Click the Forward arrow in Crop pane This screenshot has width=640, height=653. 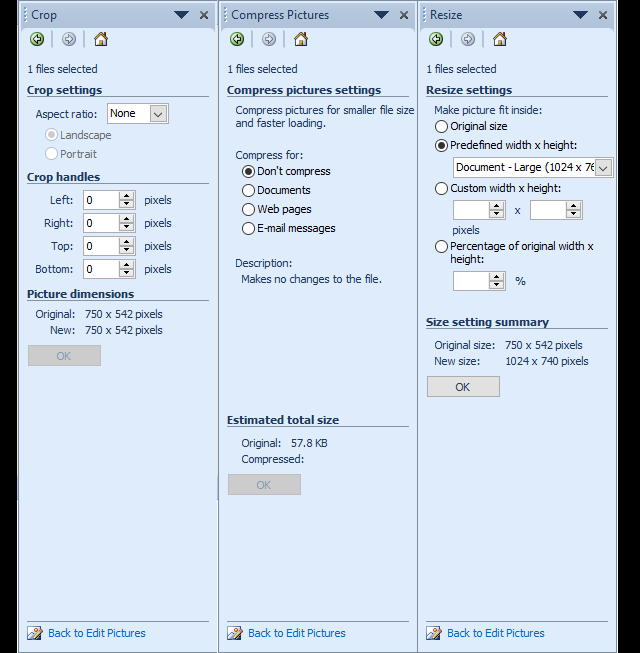coord(69,40)
